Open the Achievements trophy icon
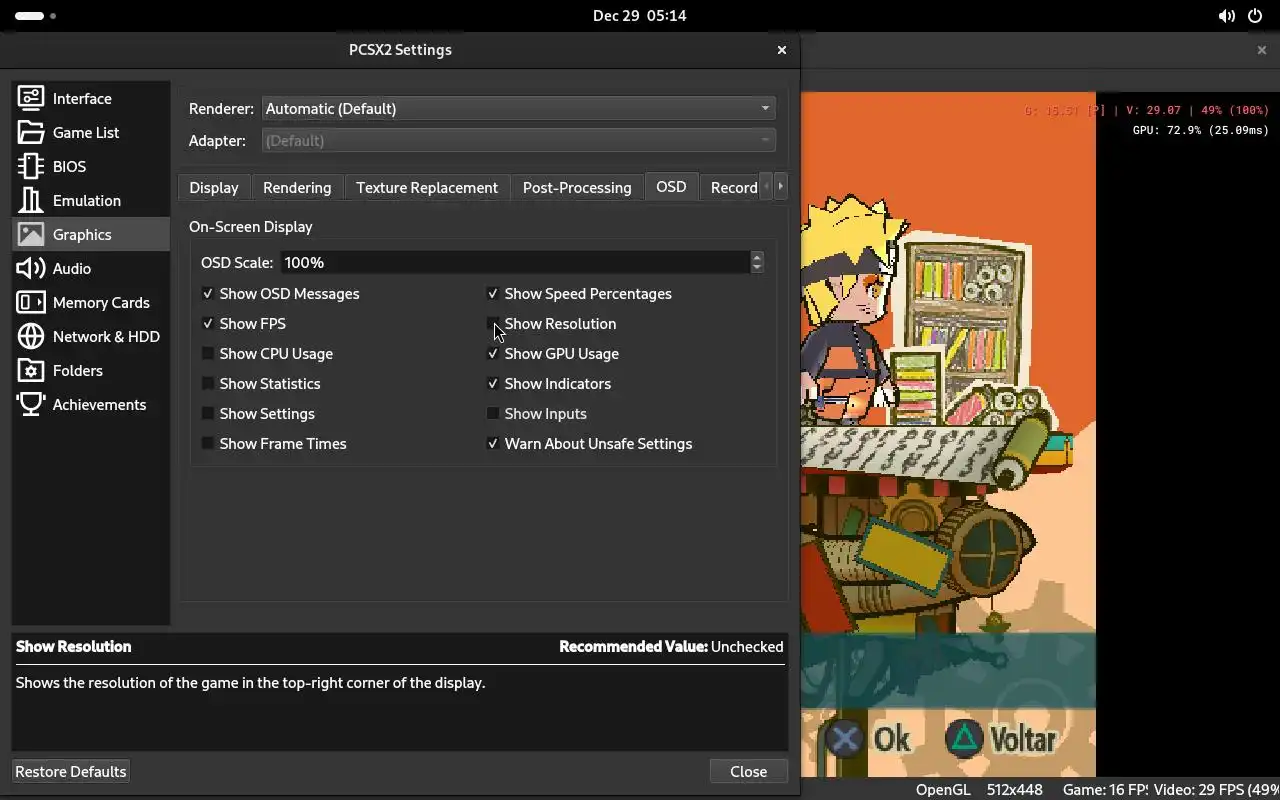The image size is (1280, 800). pos(31,404)
